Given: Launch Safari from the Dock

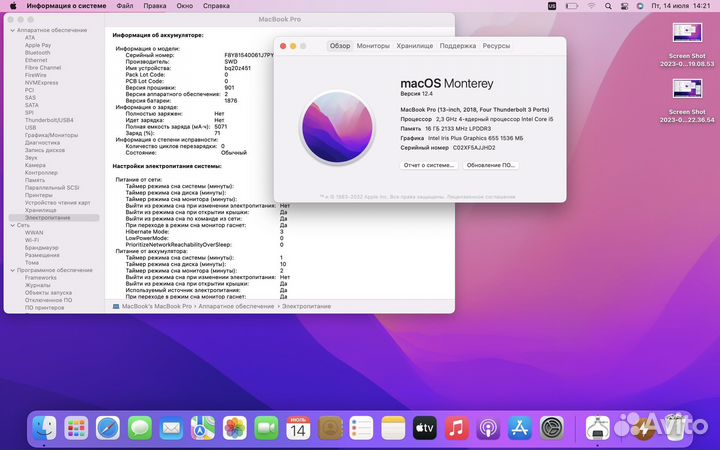Looking at the screenshot, I should 108,428.
